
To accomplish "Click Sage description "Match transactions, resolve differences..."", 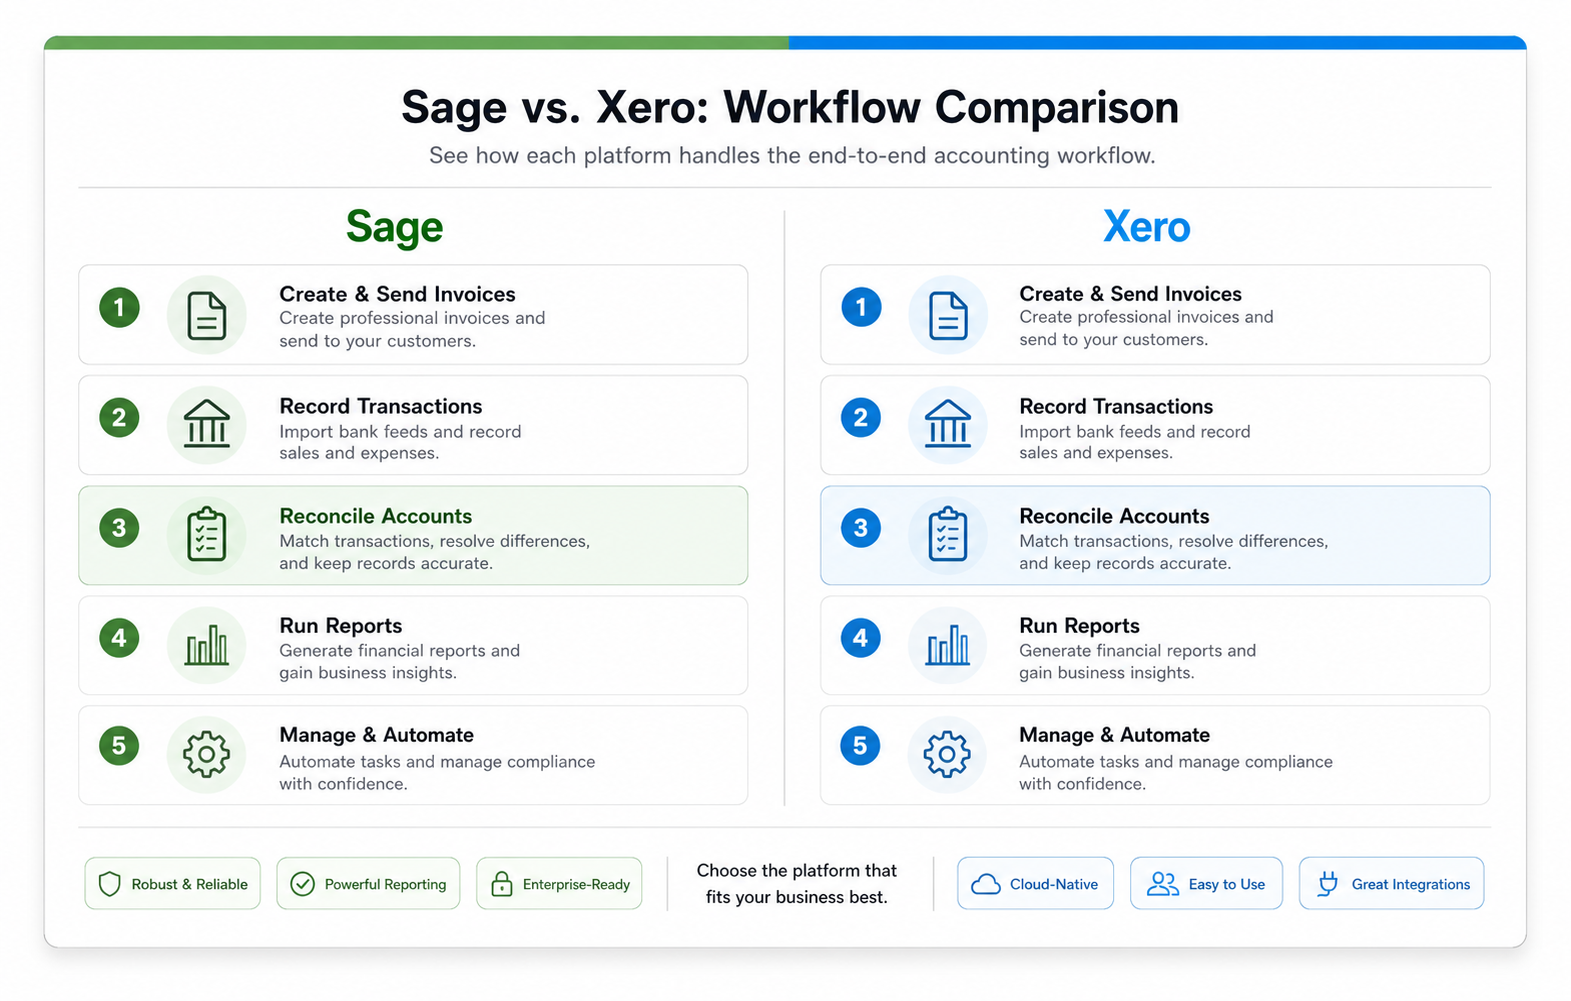I will (x=435, y=552).
